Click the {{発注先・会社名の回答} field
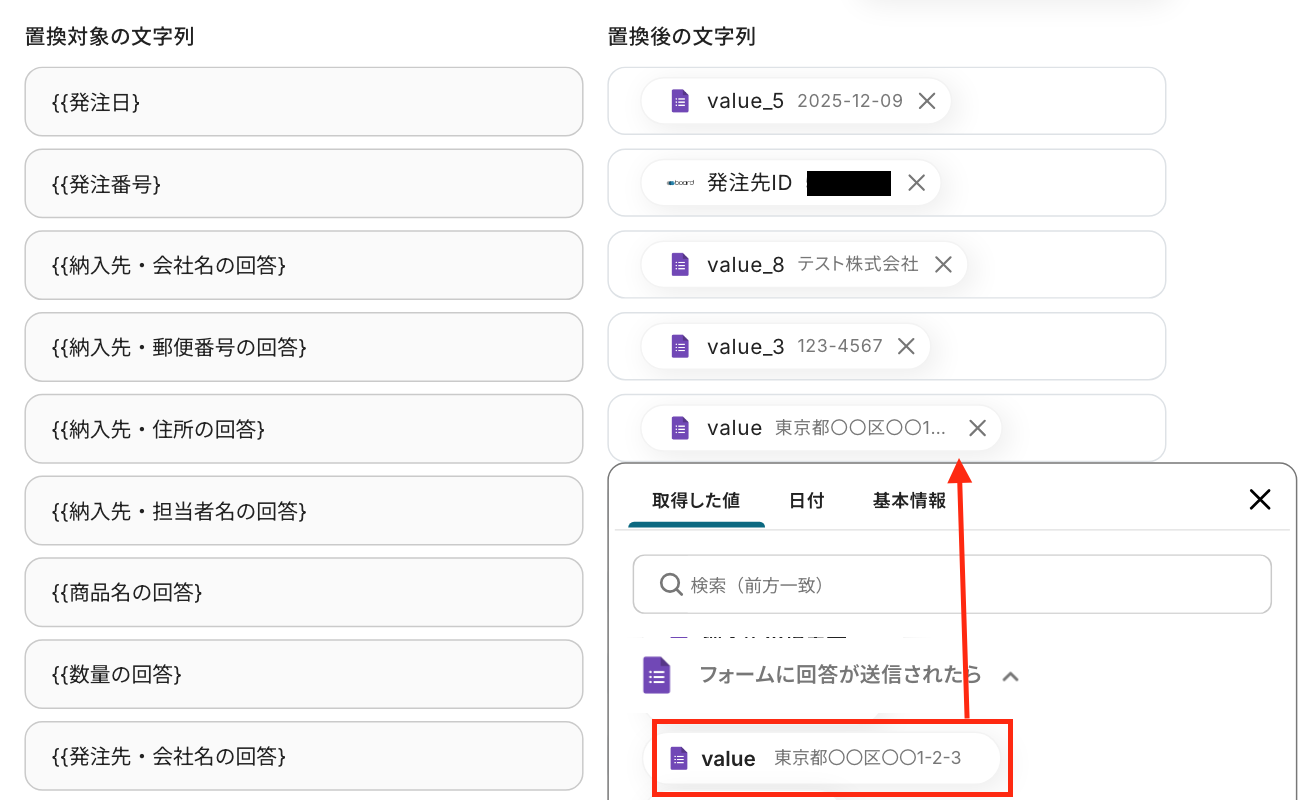The width and height of the screenshot is (1310, 800). click(x=304, y=756)
